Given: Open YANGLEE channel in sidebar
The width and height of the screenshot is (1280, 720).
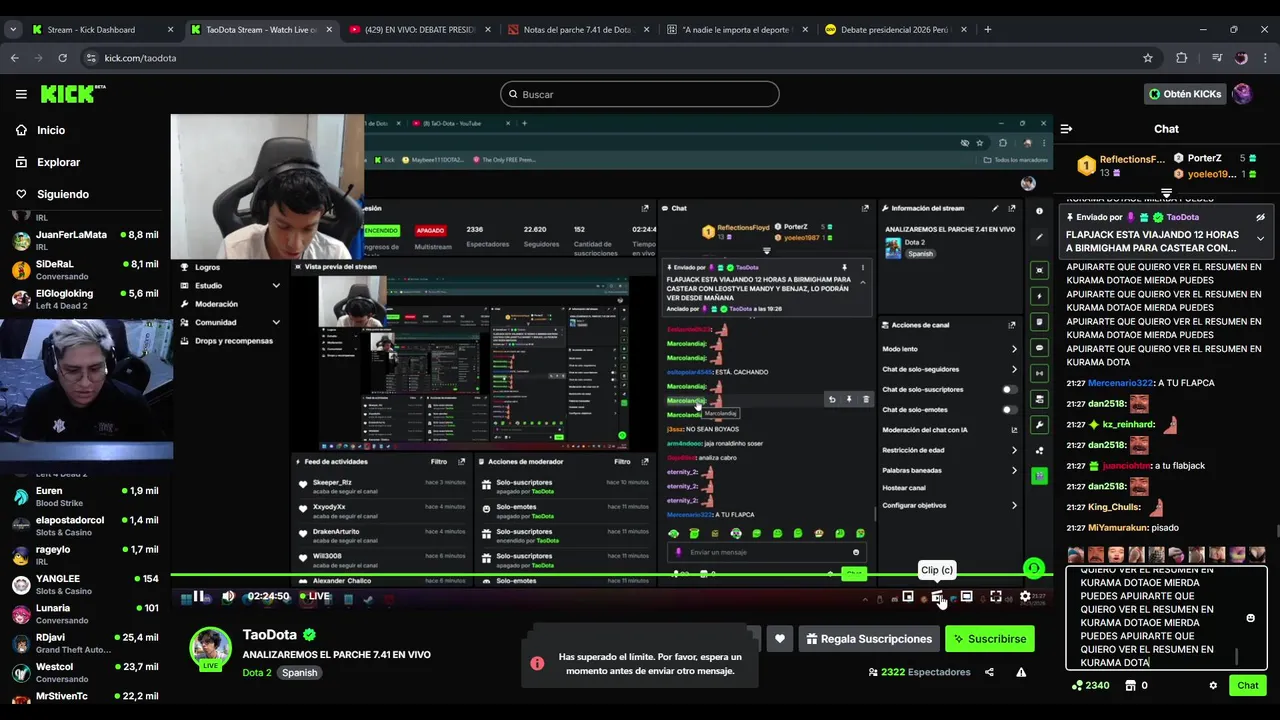Looking at the screenshot, I should (85, 584).
